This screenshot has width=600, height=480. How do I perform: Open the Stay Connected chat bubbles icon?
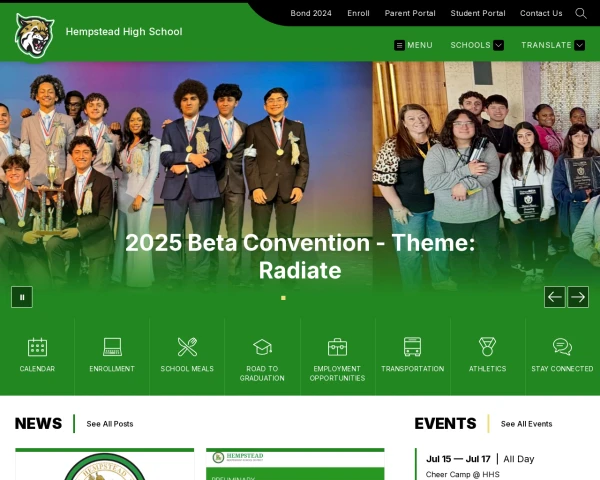click(562, 347)
